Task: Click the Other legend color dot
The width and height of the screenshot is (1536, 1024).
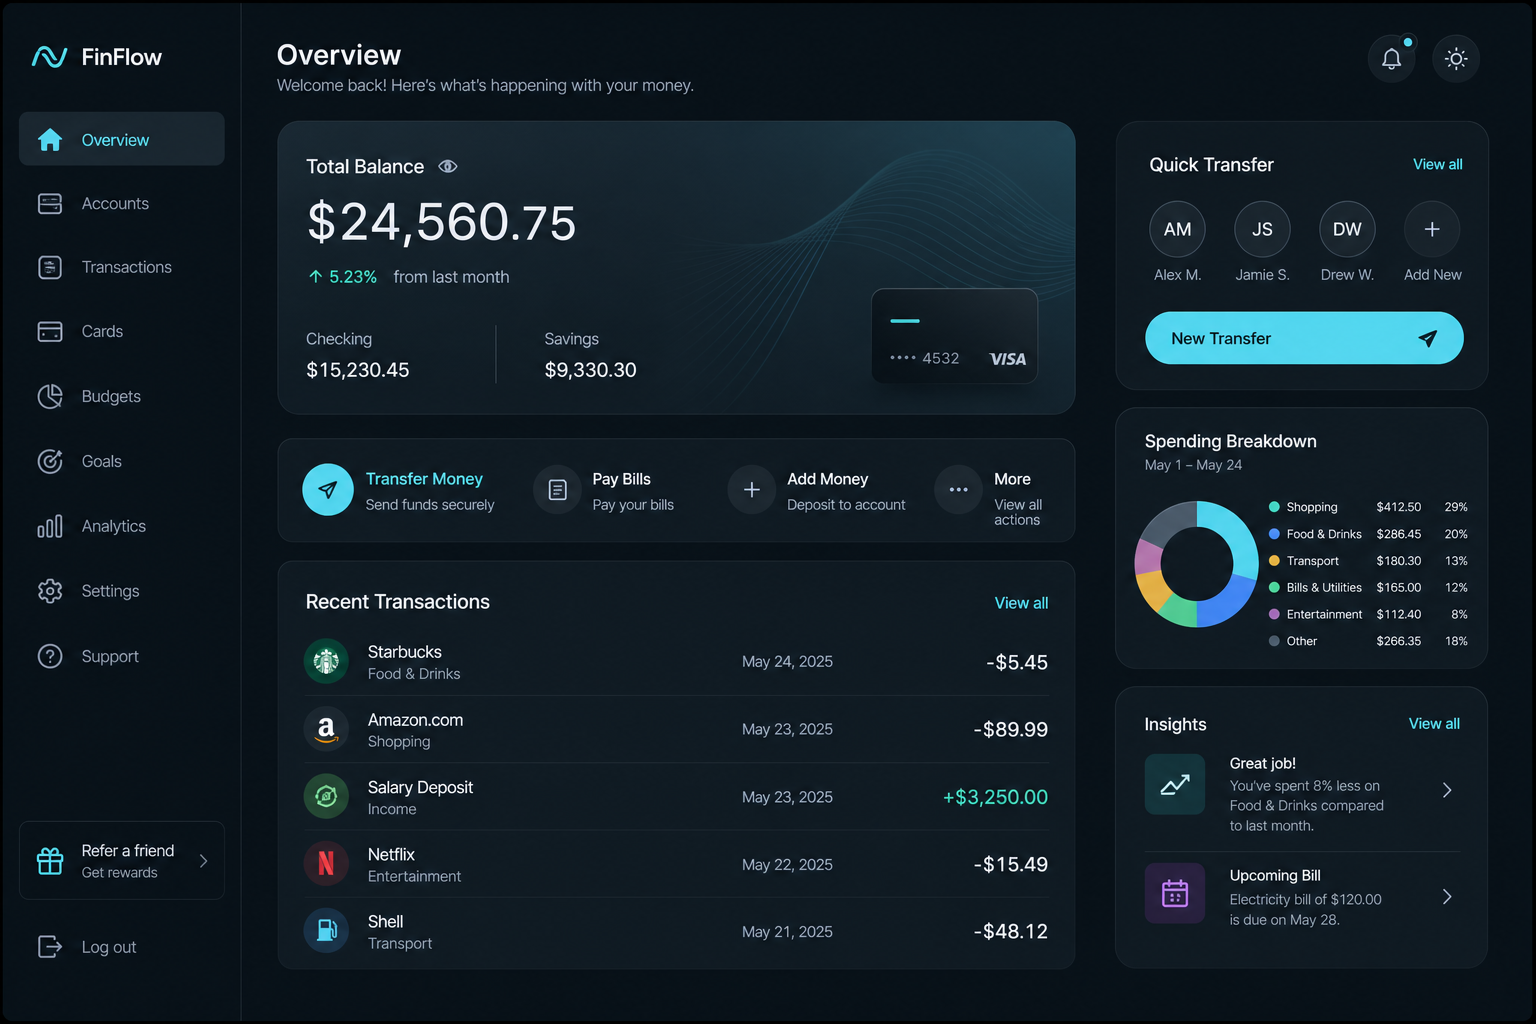Action: click(x=1274, y=641)
